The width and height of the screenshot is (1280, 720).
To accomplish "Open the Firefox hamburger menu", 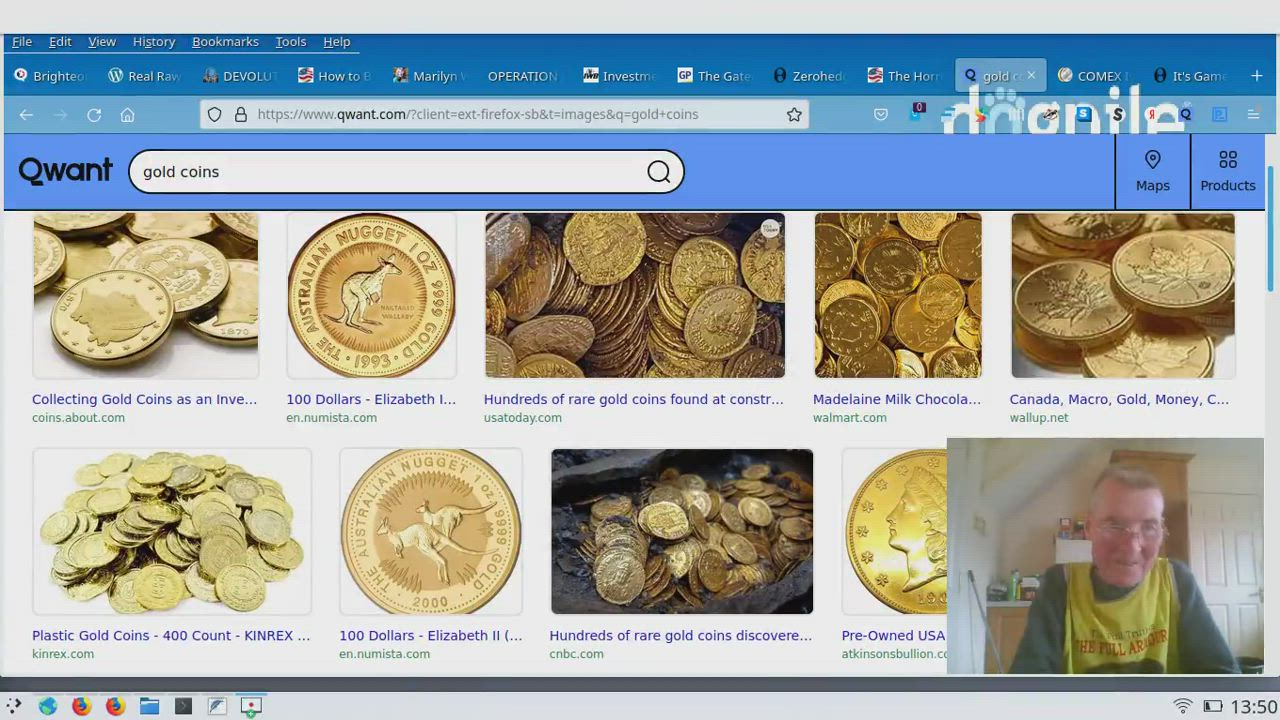I will [1253, 115].
